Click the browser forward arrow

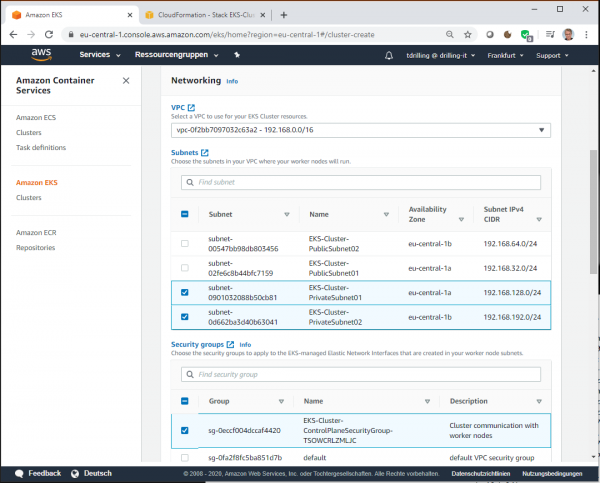[31, 34]
